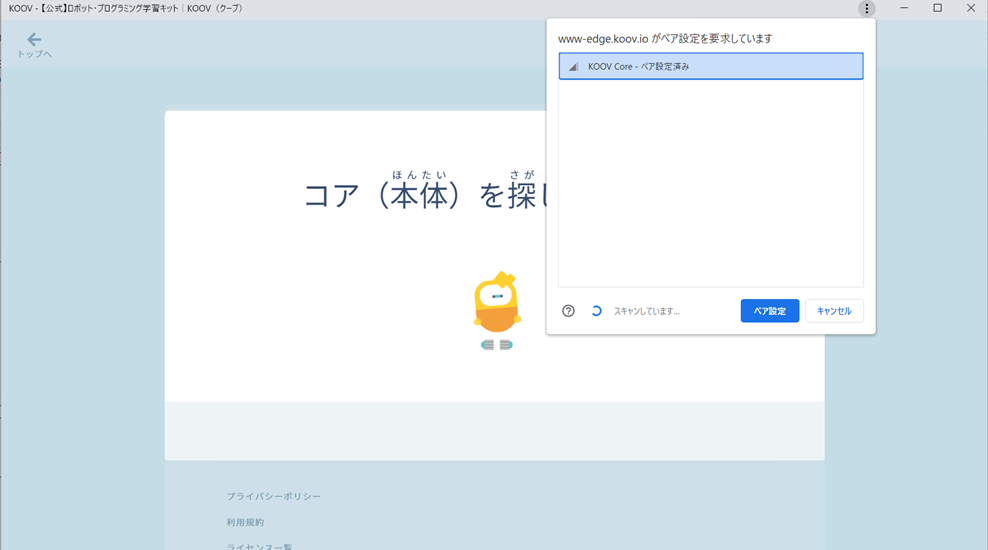The width and height of the screenshot is (988, 550).
Task: Select KOOV Core - ペア設定済み device
Action: click(x=710, y=67)
